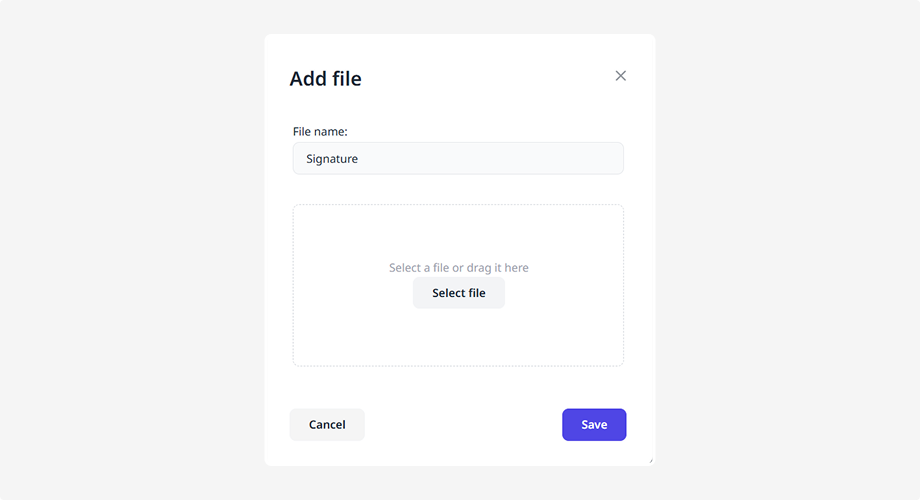This screenshot has height=500, width=920.
Task: Focus the File name input field
Action: pos(458,158)
